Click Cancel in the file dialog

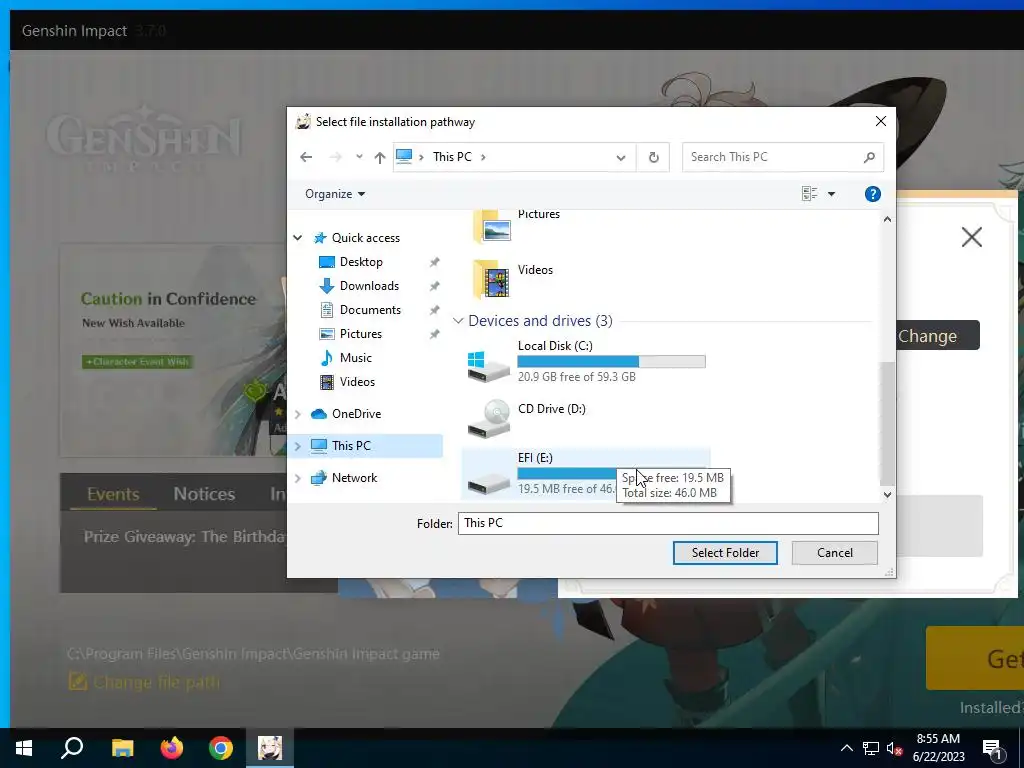835,552
